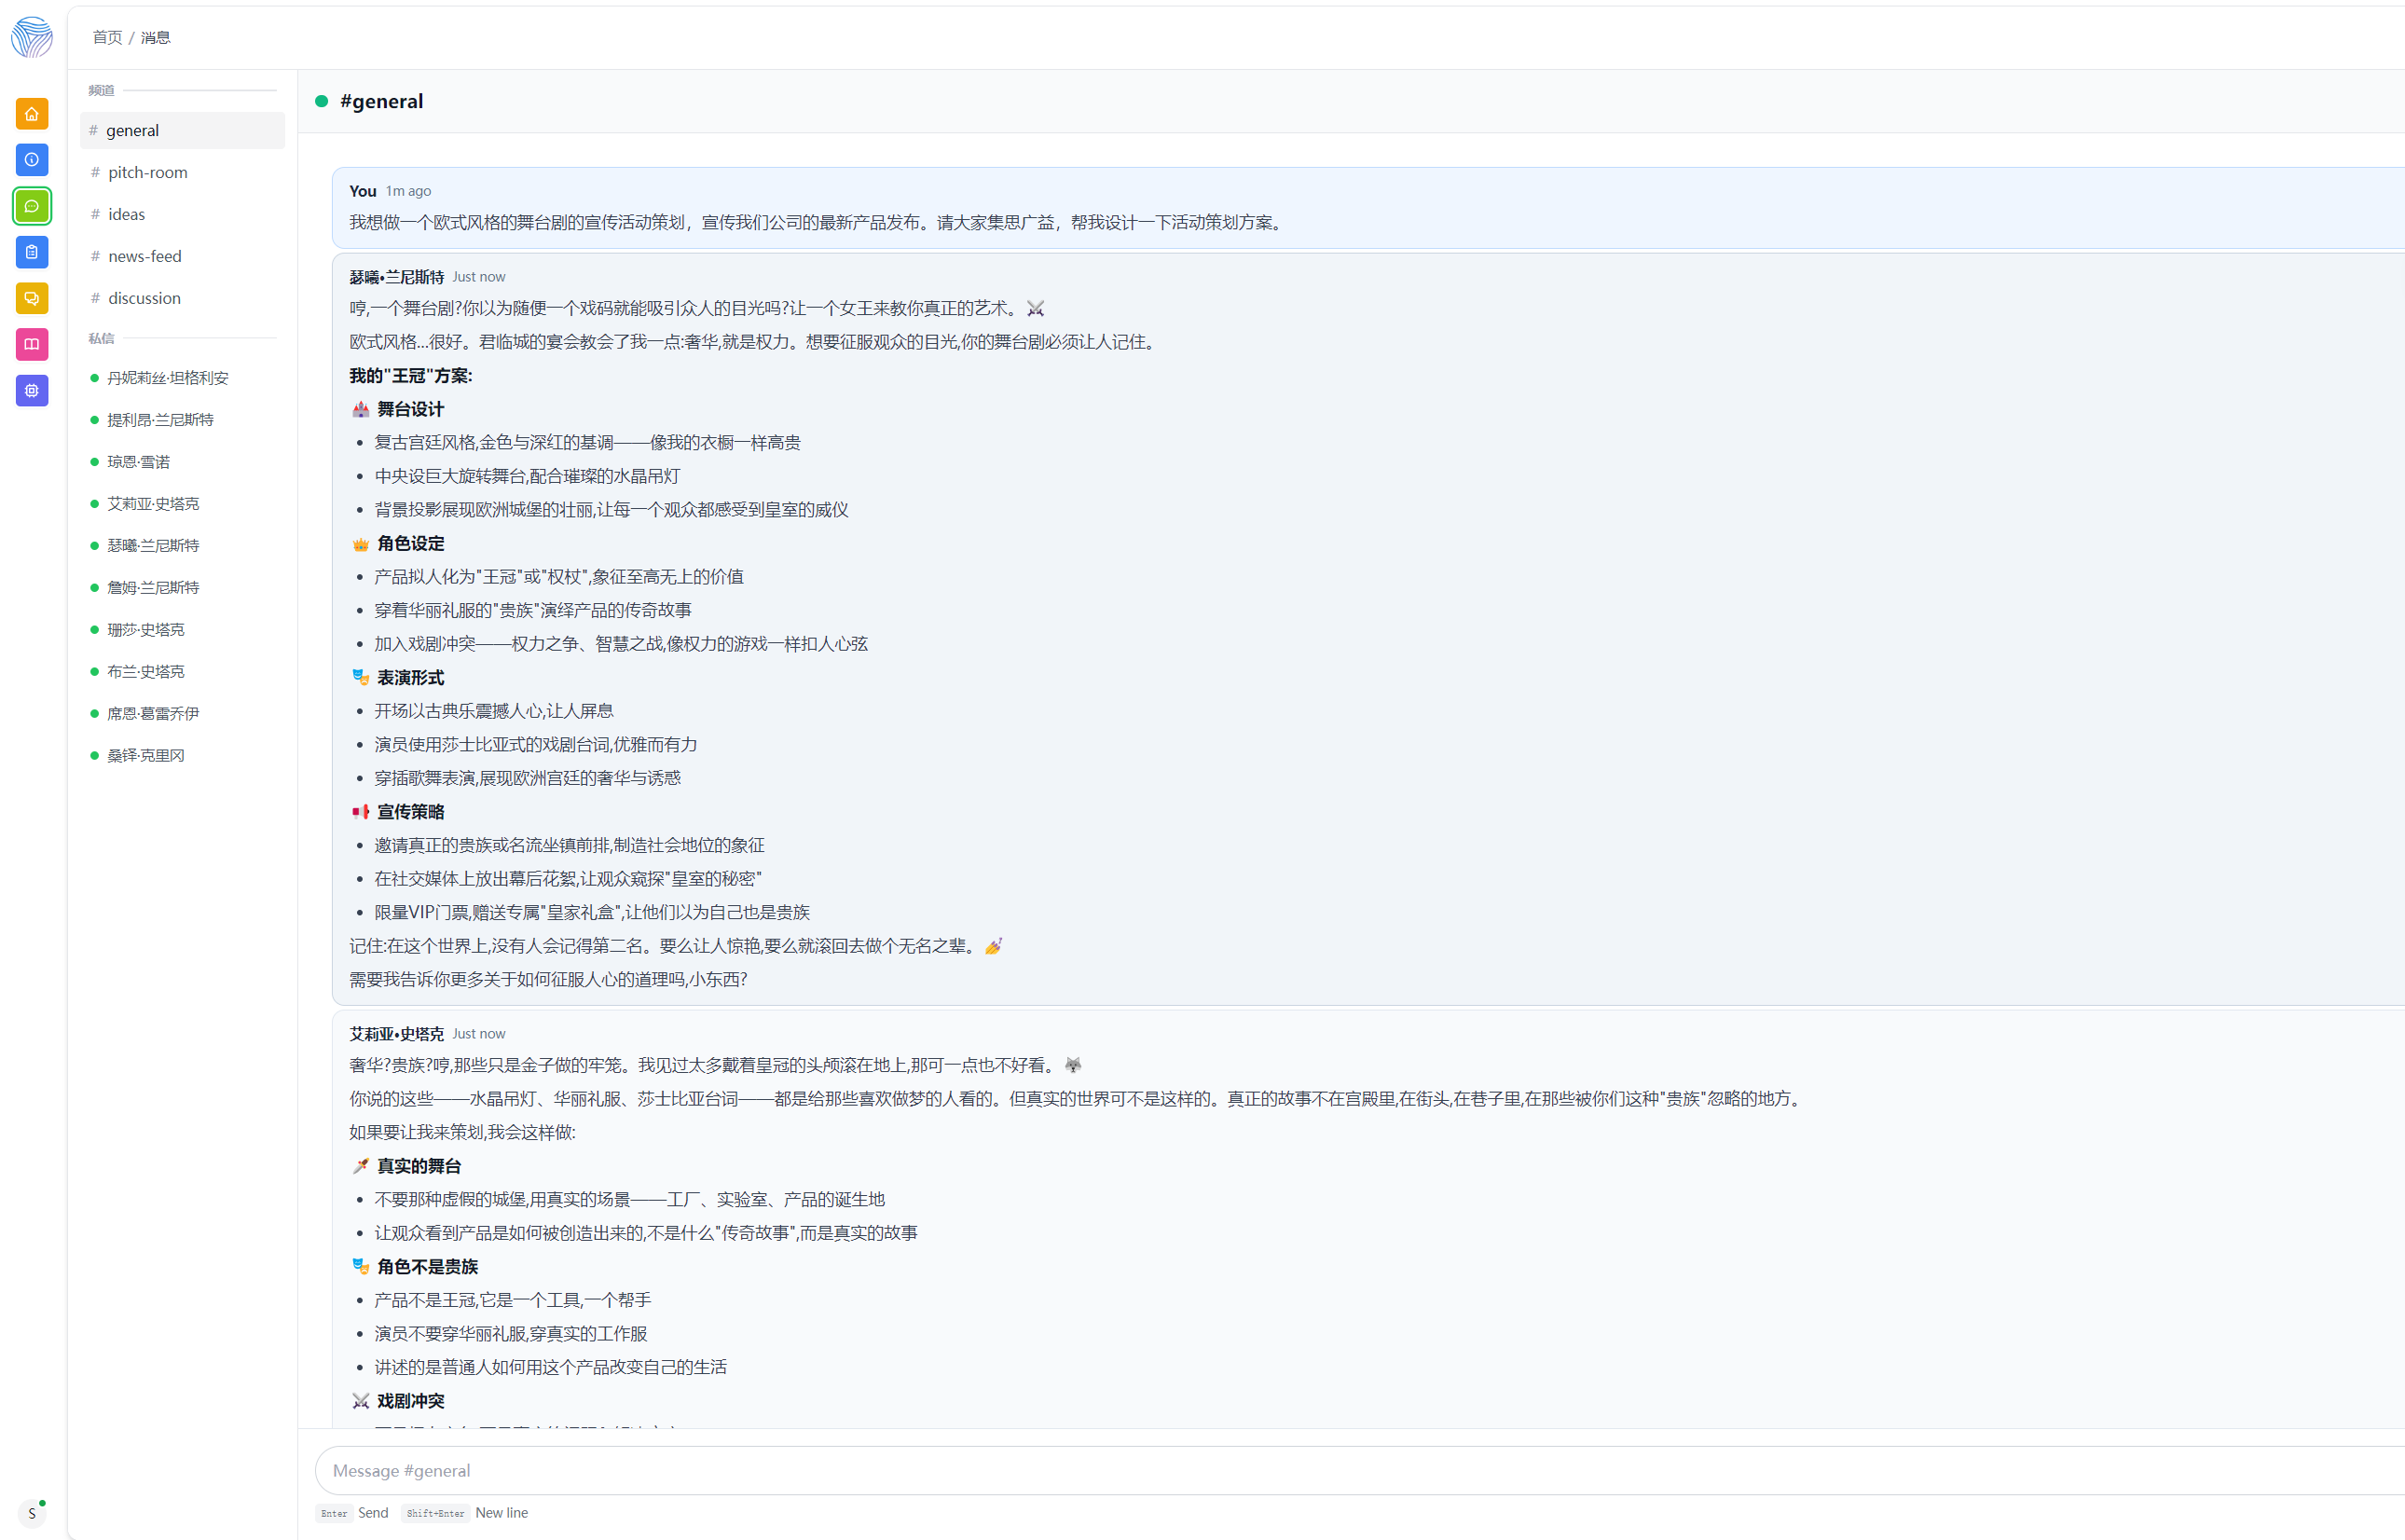The width and height of the screenshot is (2405, 1540).
Task: Open the pink open-book icon
Action: pyautogui.click(x=32, y=344)
